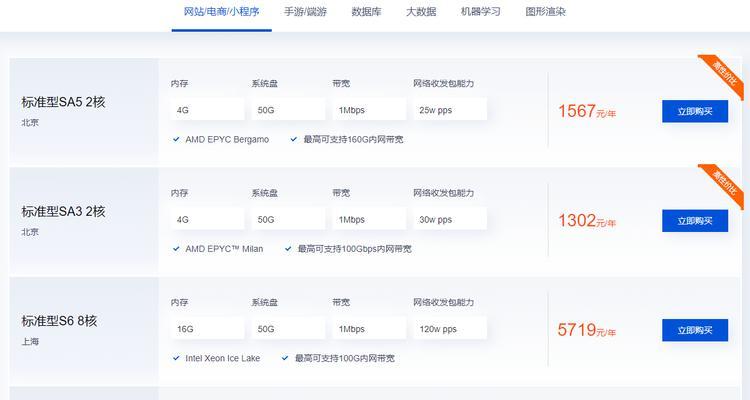Click the Intel Xeon Ice Lake text

pos(223,358)
